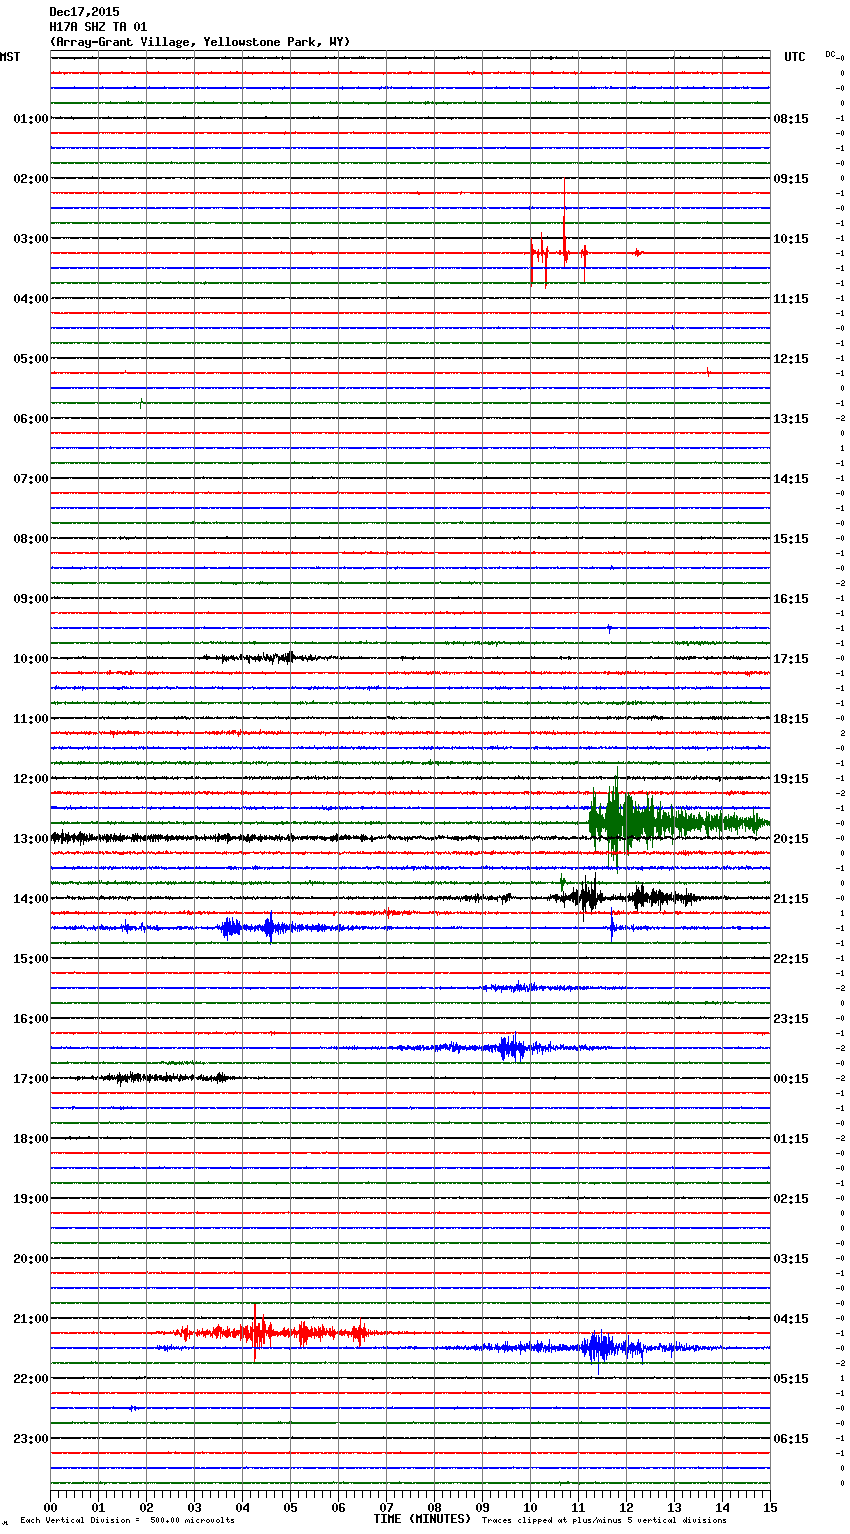This screenshot has width=850, height=1534.
Task: Click the 02:15 UTC time label
Action: [x=791, y=1199]
